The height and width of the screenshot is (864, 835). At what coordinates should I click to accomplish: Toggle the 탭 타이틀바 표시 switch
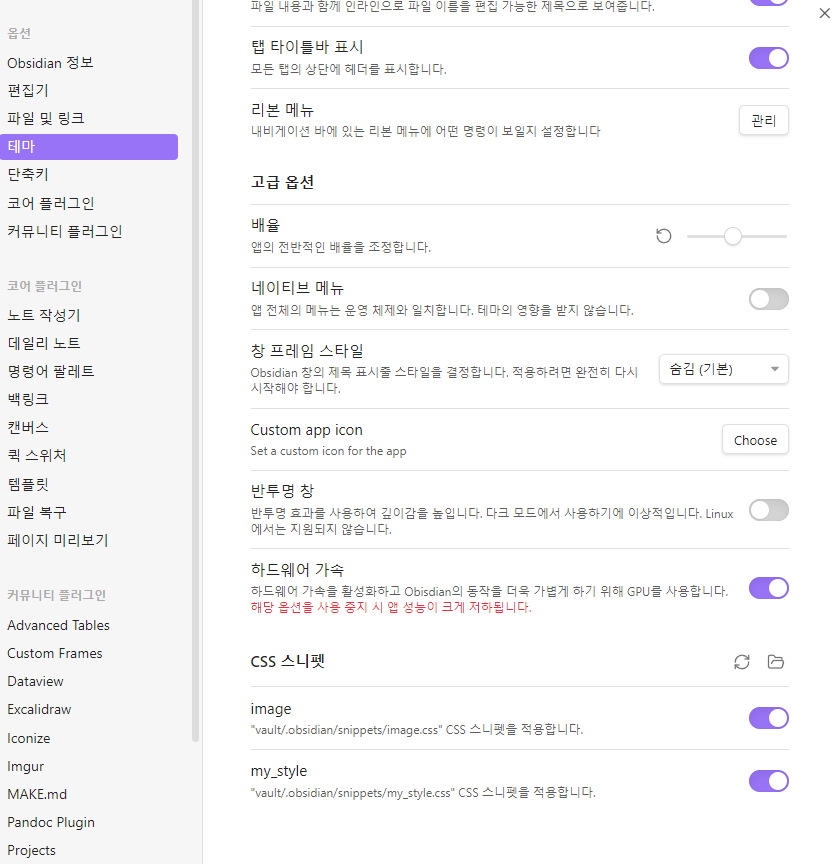coord(768,58)
